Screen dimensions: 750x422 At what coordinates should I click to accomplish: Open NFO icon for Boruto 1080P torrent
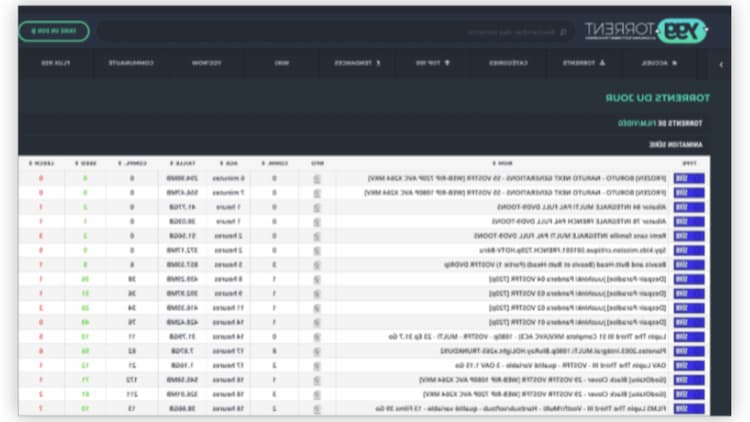pyautogui.click(x=316, y=193)
